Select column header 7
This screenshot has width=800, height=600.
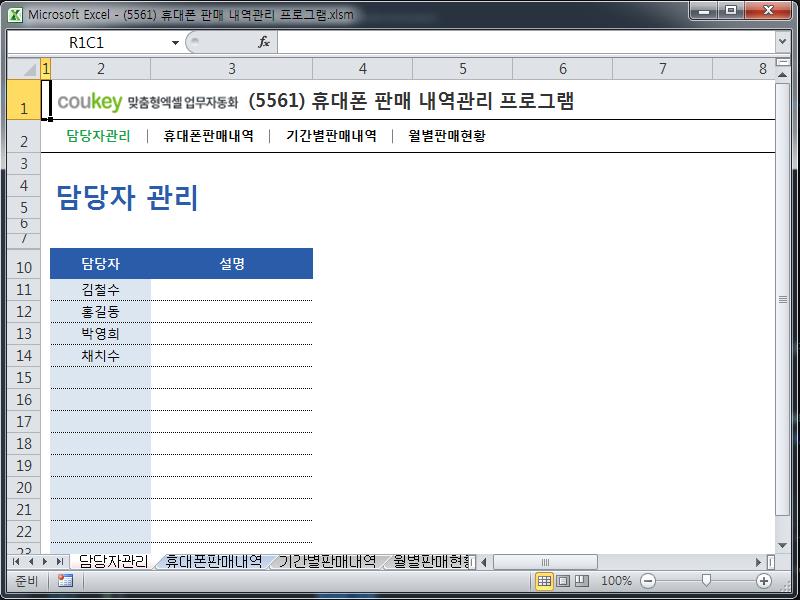[x=662, y=68]
